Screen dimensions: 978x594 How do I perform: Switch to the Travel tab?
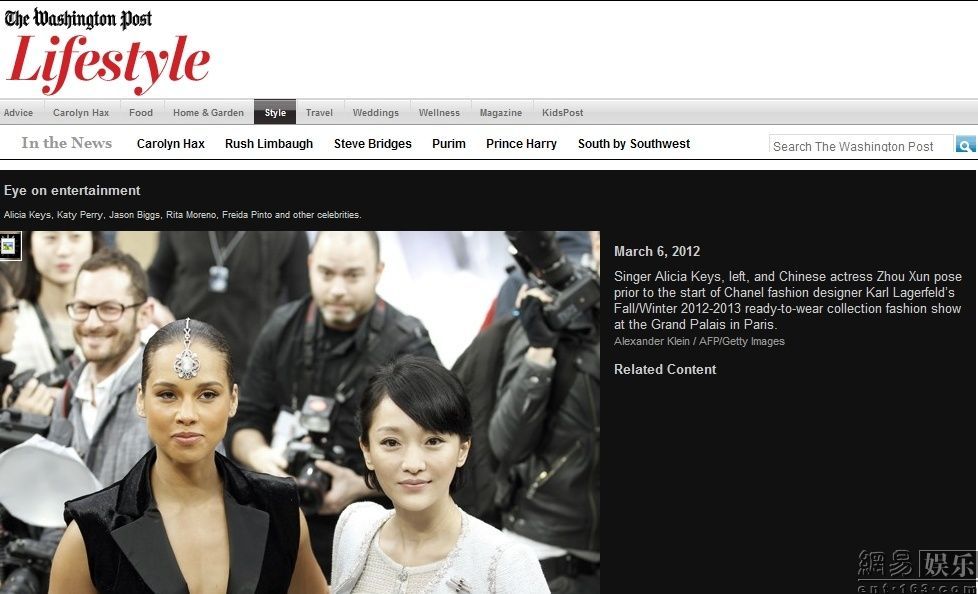click(x=319, y=113)
